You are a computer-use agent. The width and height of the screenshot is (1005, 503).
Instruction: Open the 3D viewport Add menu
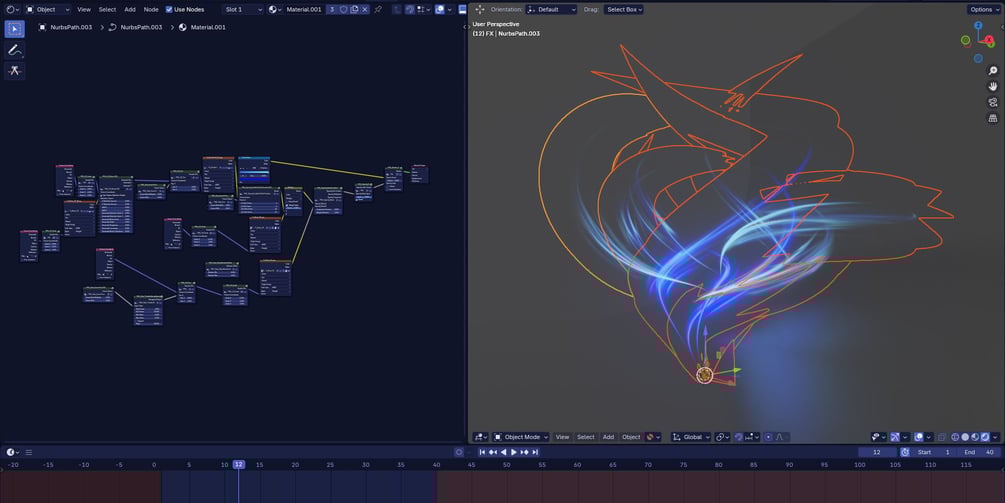608,437
